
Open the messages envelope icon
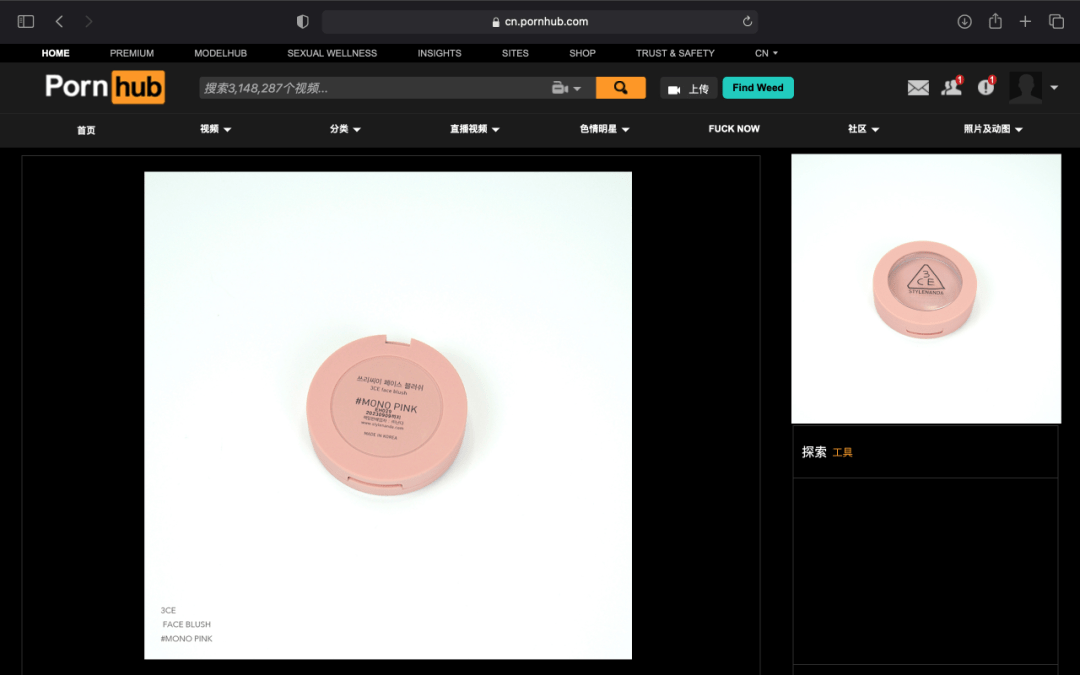(918, 87)
